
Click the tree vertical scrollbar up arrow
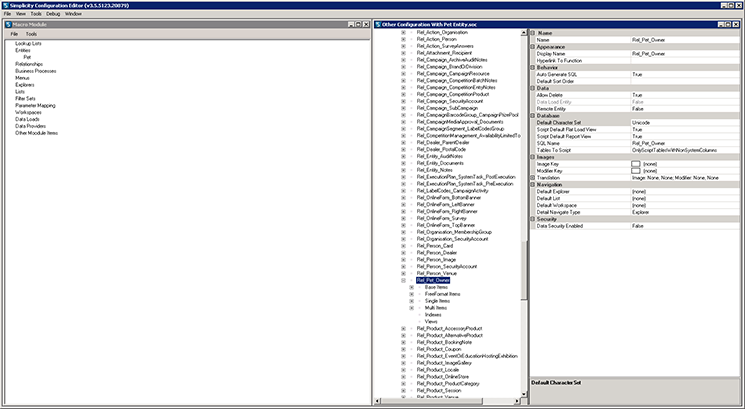click(524, 33)
